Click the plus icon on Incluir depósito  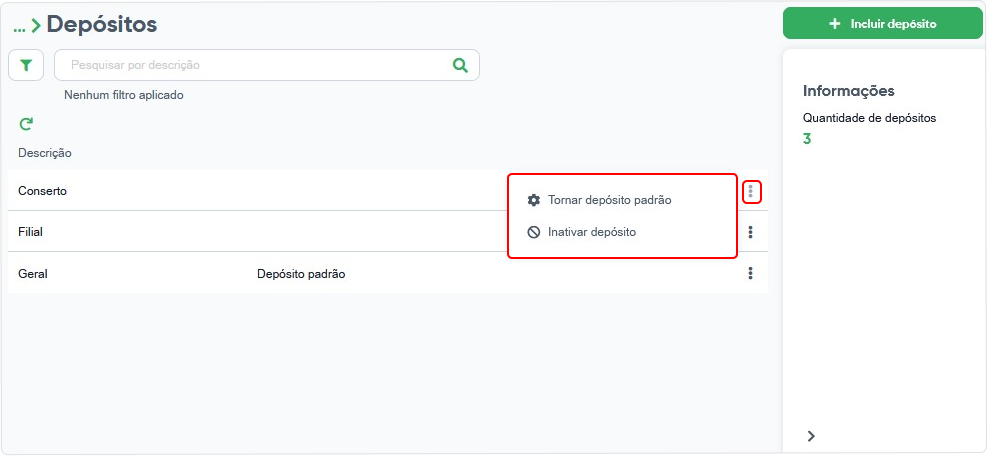pos(835,24)
